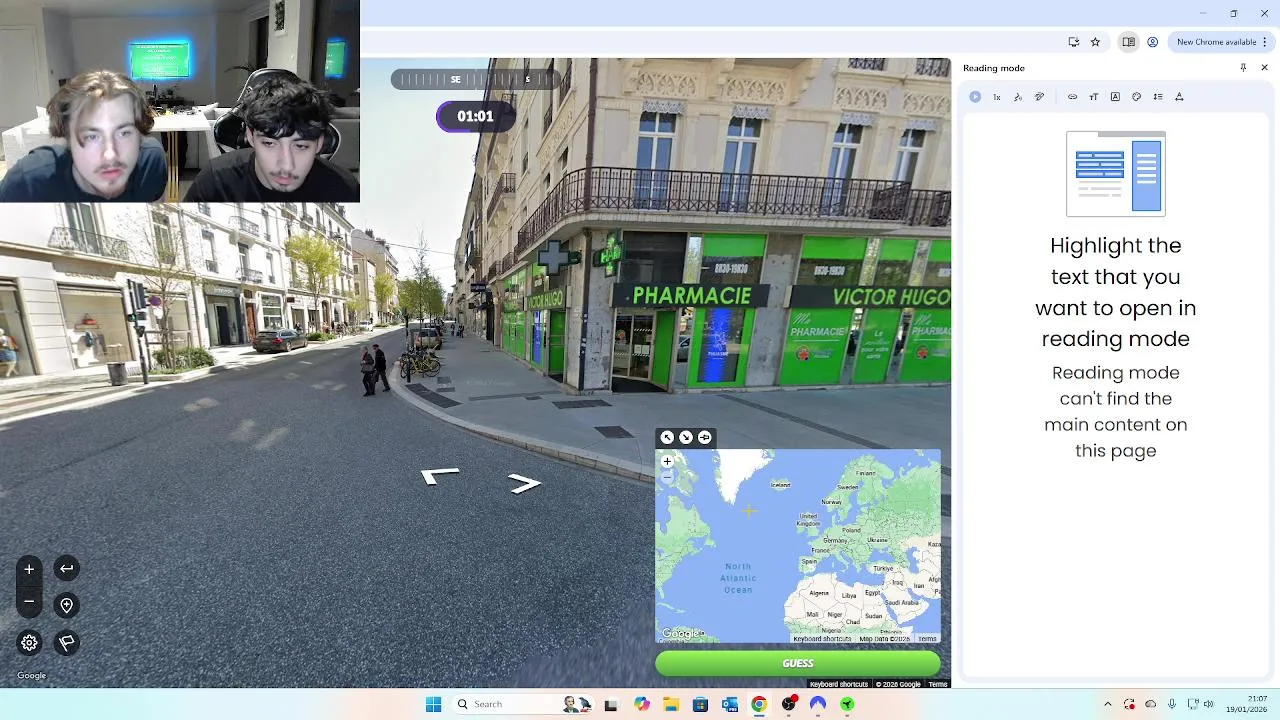This screenshot has width=1280, height=720.
Task: Click the compass bar showing SE
Action: [x=474, y=79]
